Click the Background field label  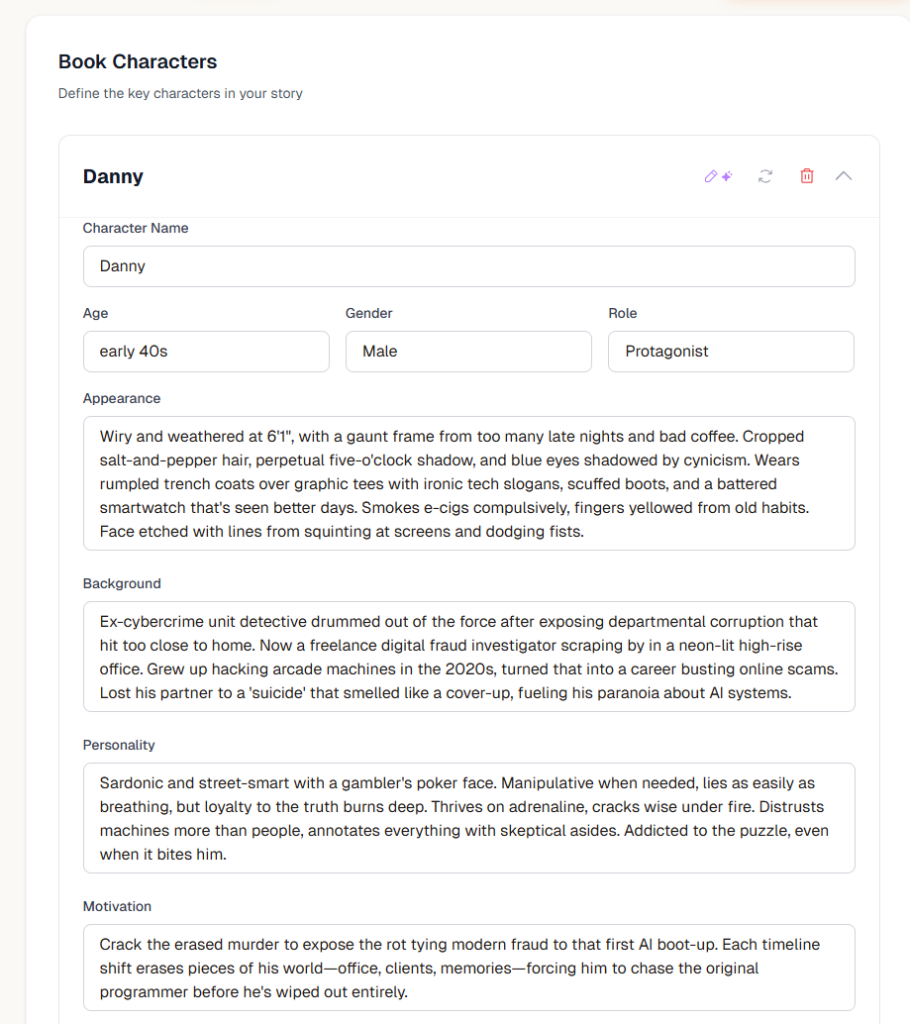coord(121,583)
